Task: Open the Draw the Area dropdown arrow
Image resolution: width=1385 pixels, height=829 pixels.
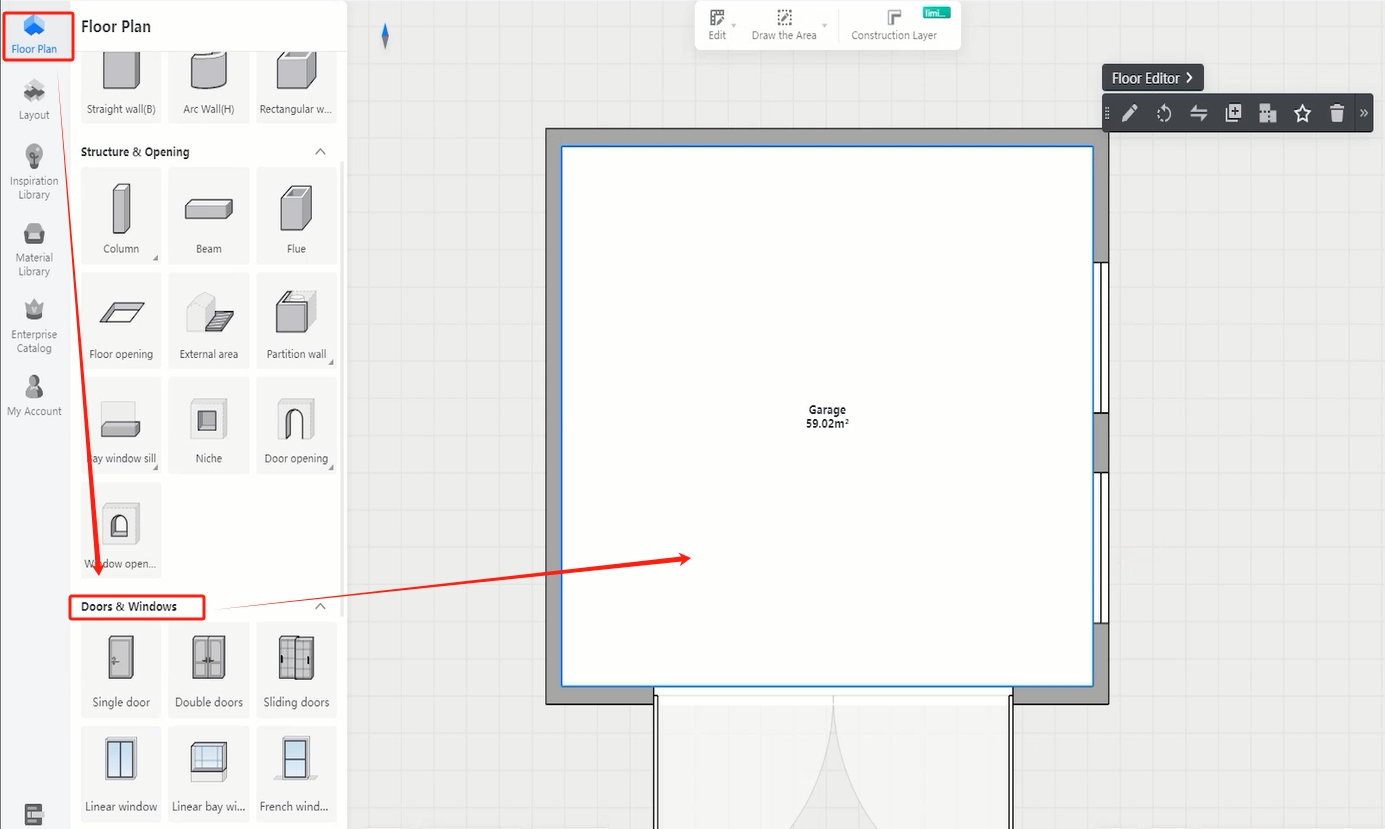Action: pos(825,25)
